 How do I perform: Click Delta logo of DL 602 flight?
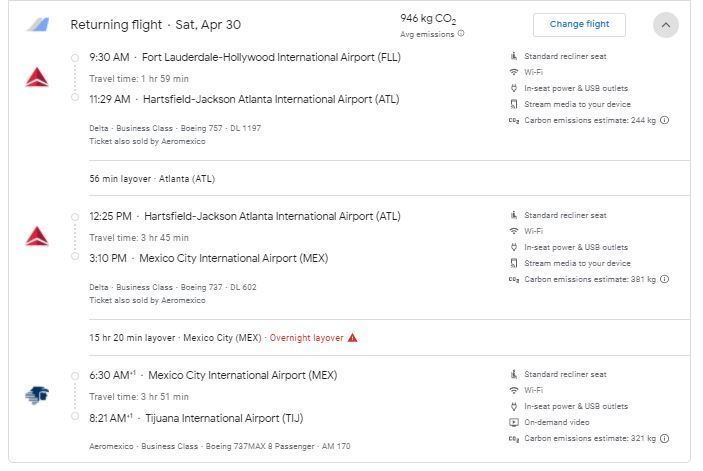(x=37, y=237)
